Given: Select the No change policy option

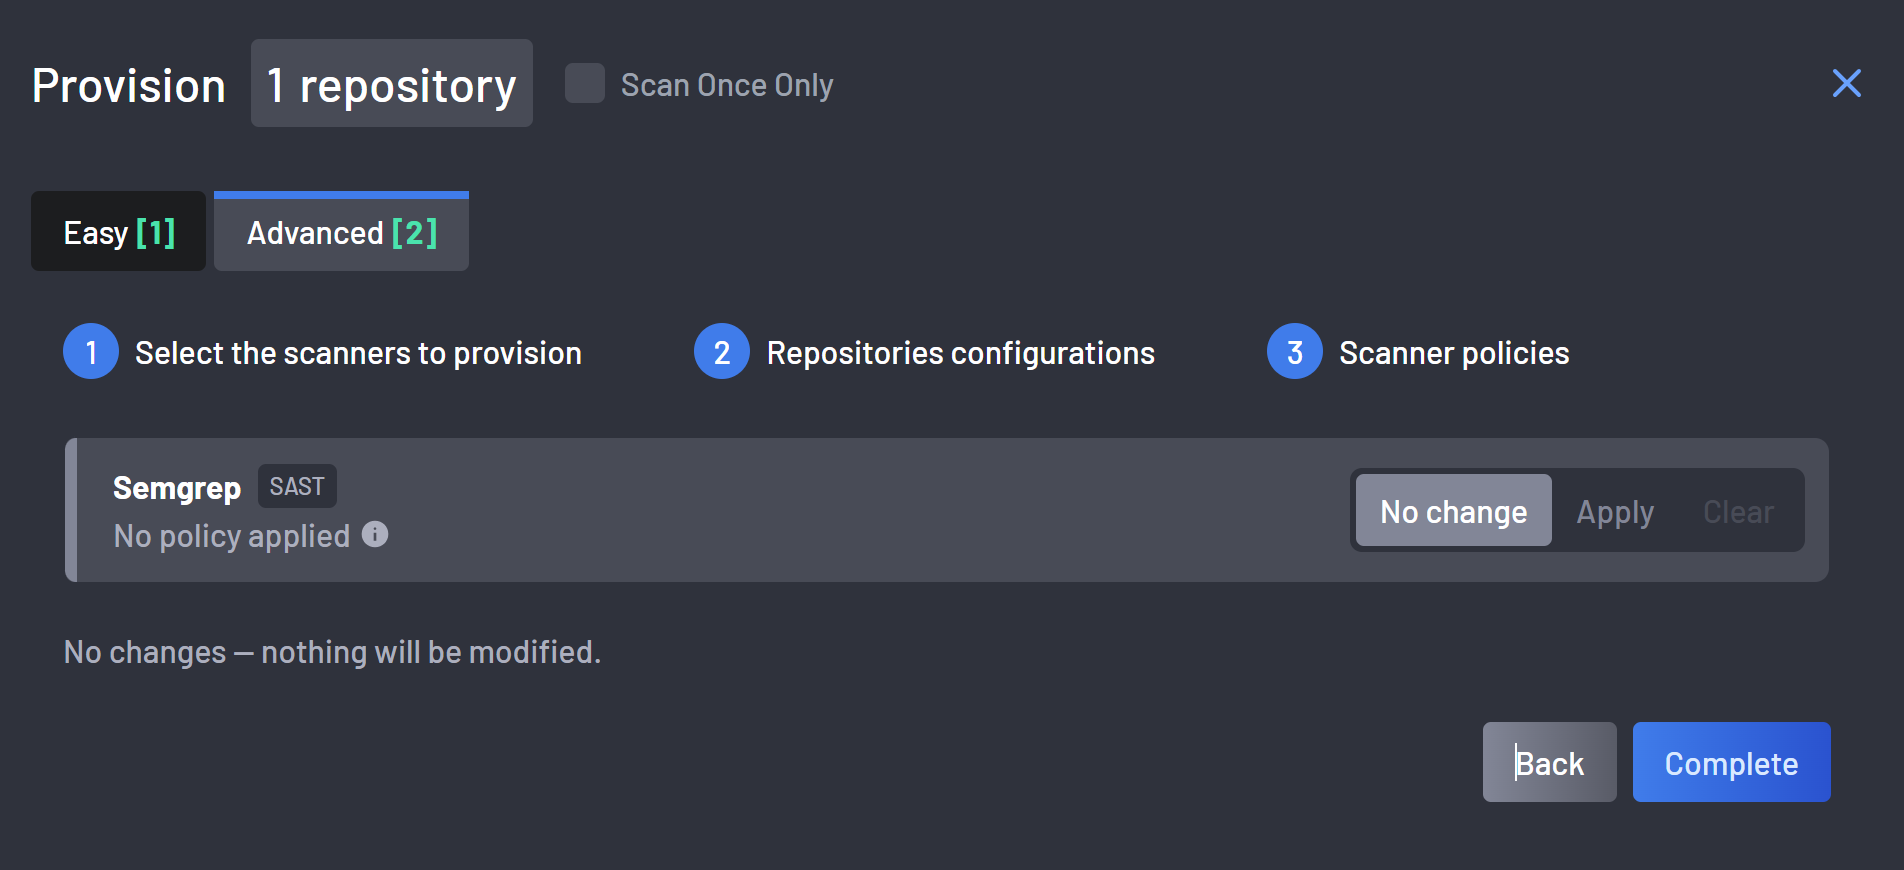Looking at the screenshot, I should click(x=1454, y=510).
